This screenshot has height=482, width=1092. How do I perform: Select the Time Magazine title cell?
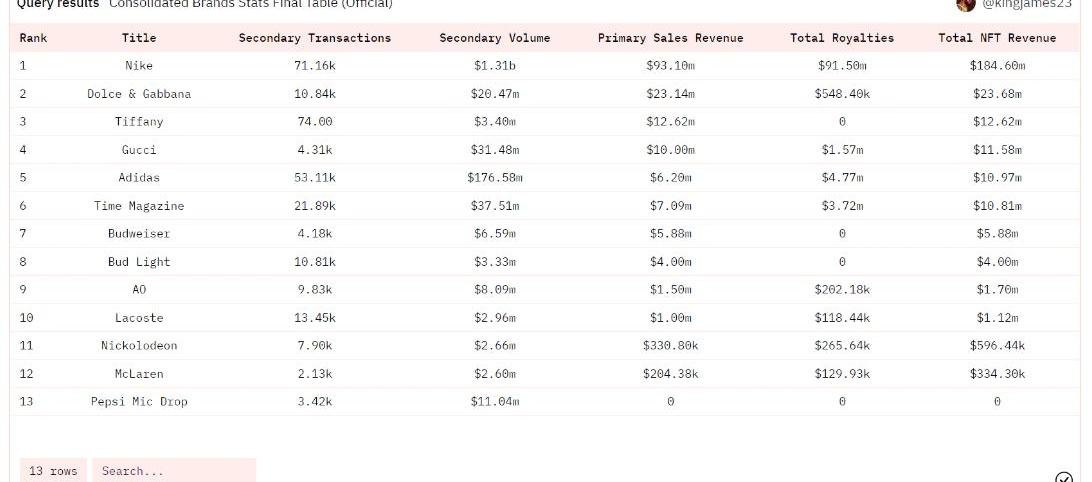click(139, 205)
